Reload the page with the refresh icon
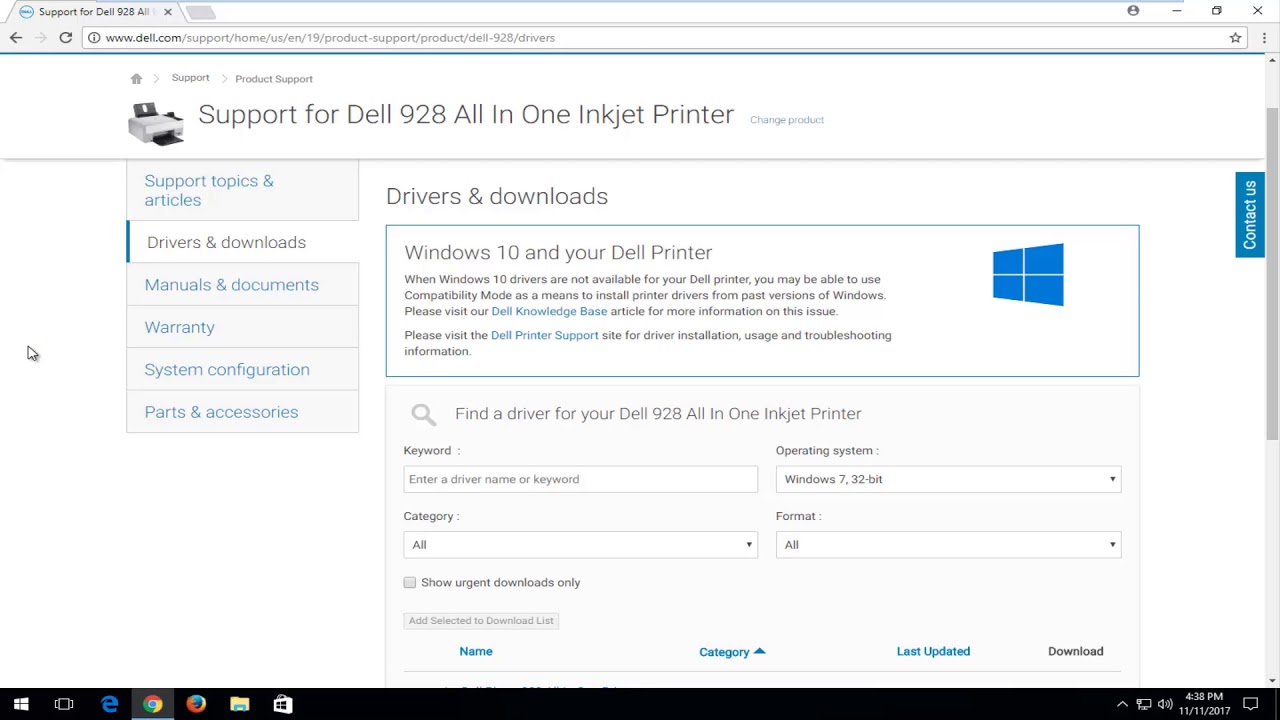This screenshot has height=720, width=1280. point(66,38)
